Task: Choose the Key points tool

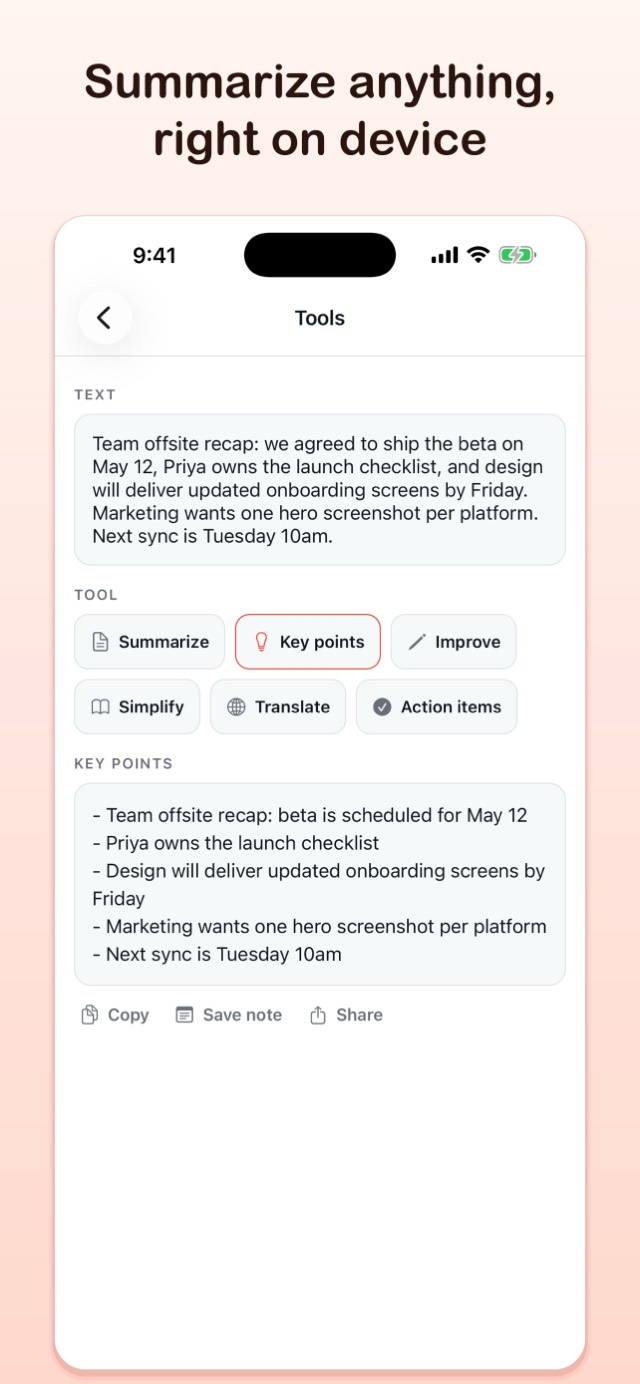Action: (x=308, y=642)
